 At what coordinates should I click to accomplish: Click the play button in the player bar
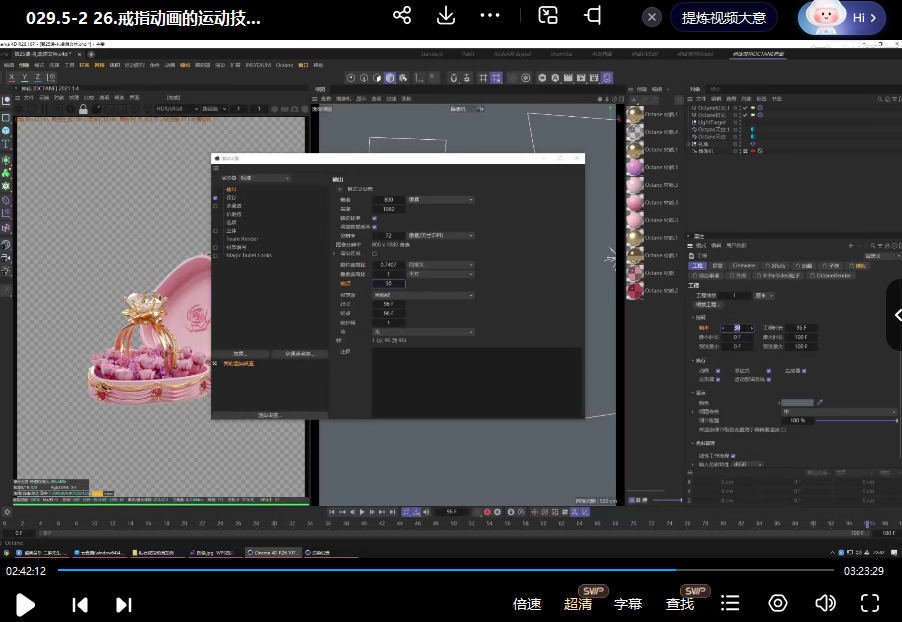26,604
